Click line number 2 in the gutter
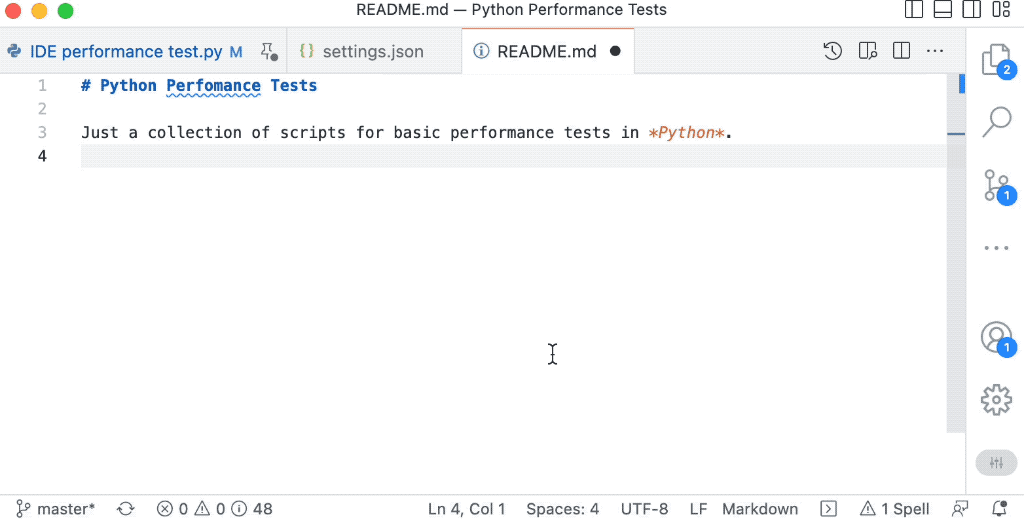1024x519 pixels. 42,109
